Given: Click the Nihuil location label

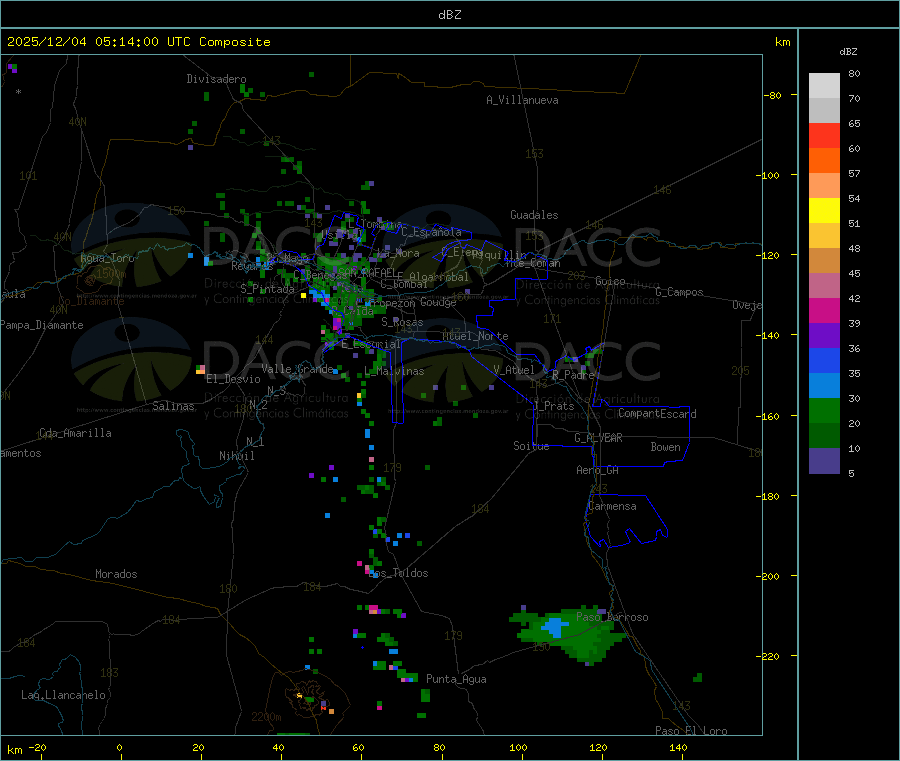Looking at the screenshot, I should click(x=237, y=456).
